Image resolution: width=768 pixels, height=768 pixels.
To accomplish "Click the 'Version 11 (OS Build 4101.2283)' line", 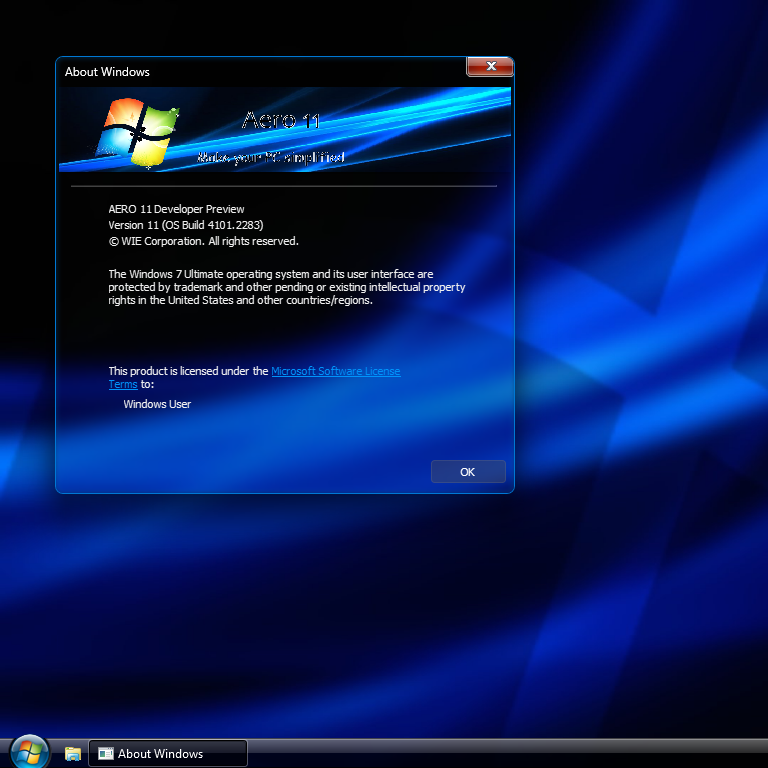I will (186, 225).
